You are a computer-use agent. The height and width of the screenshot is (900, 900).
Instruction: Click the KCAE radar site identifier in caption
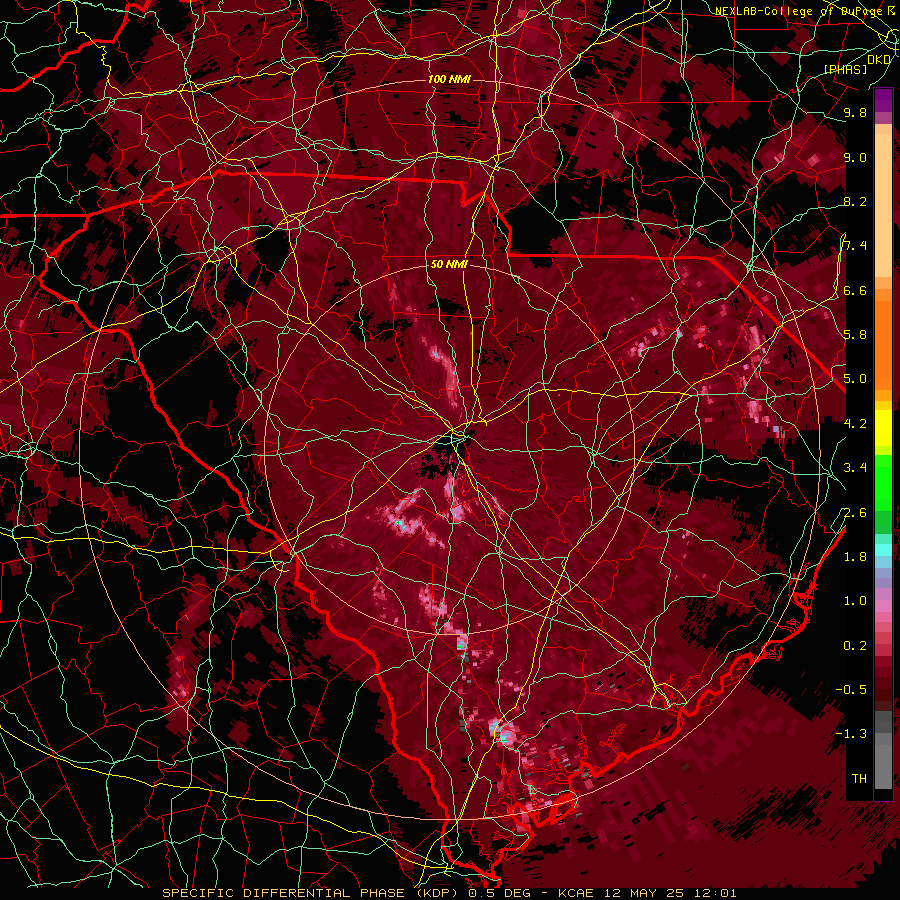click(578, 893)
